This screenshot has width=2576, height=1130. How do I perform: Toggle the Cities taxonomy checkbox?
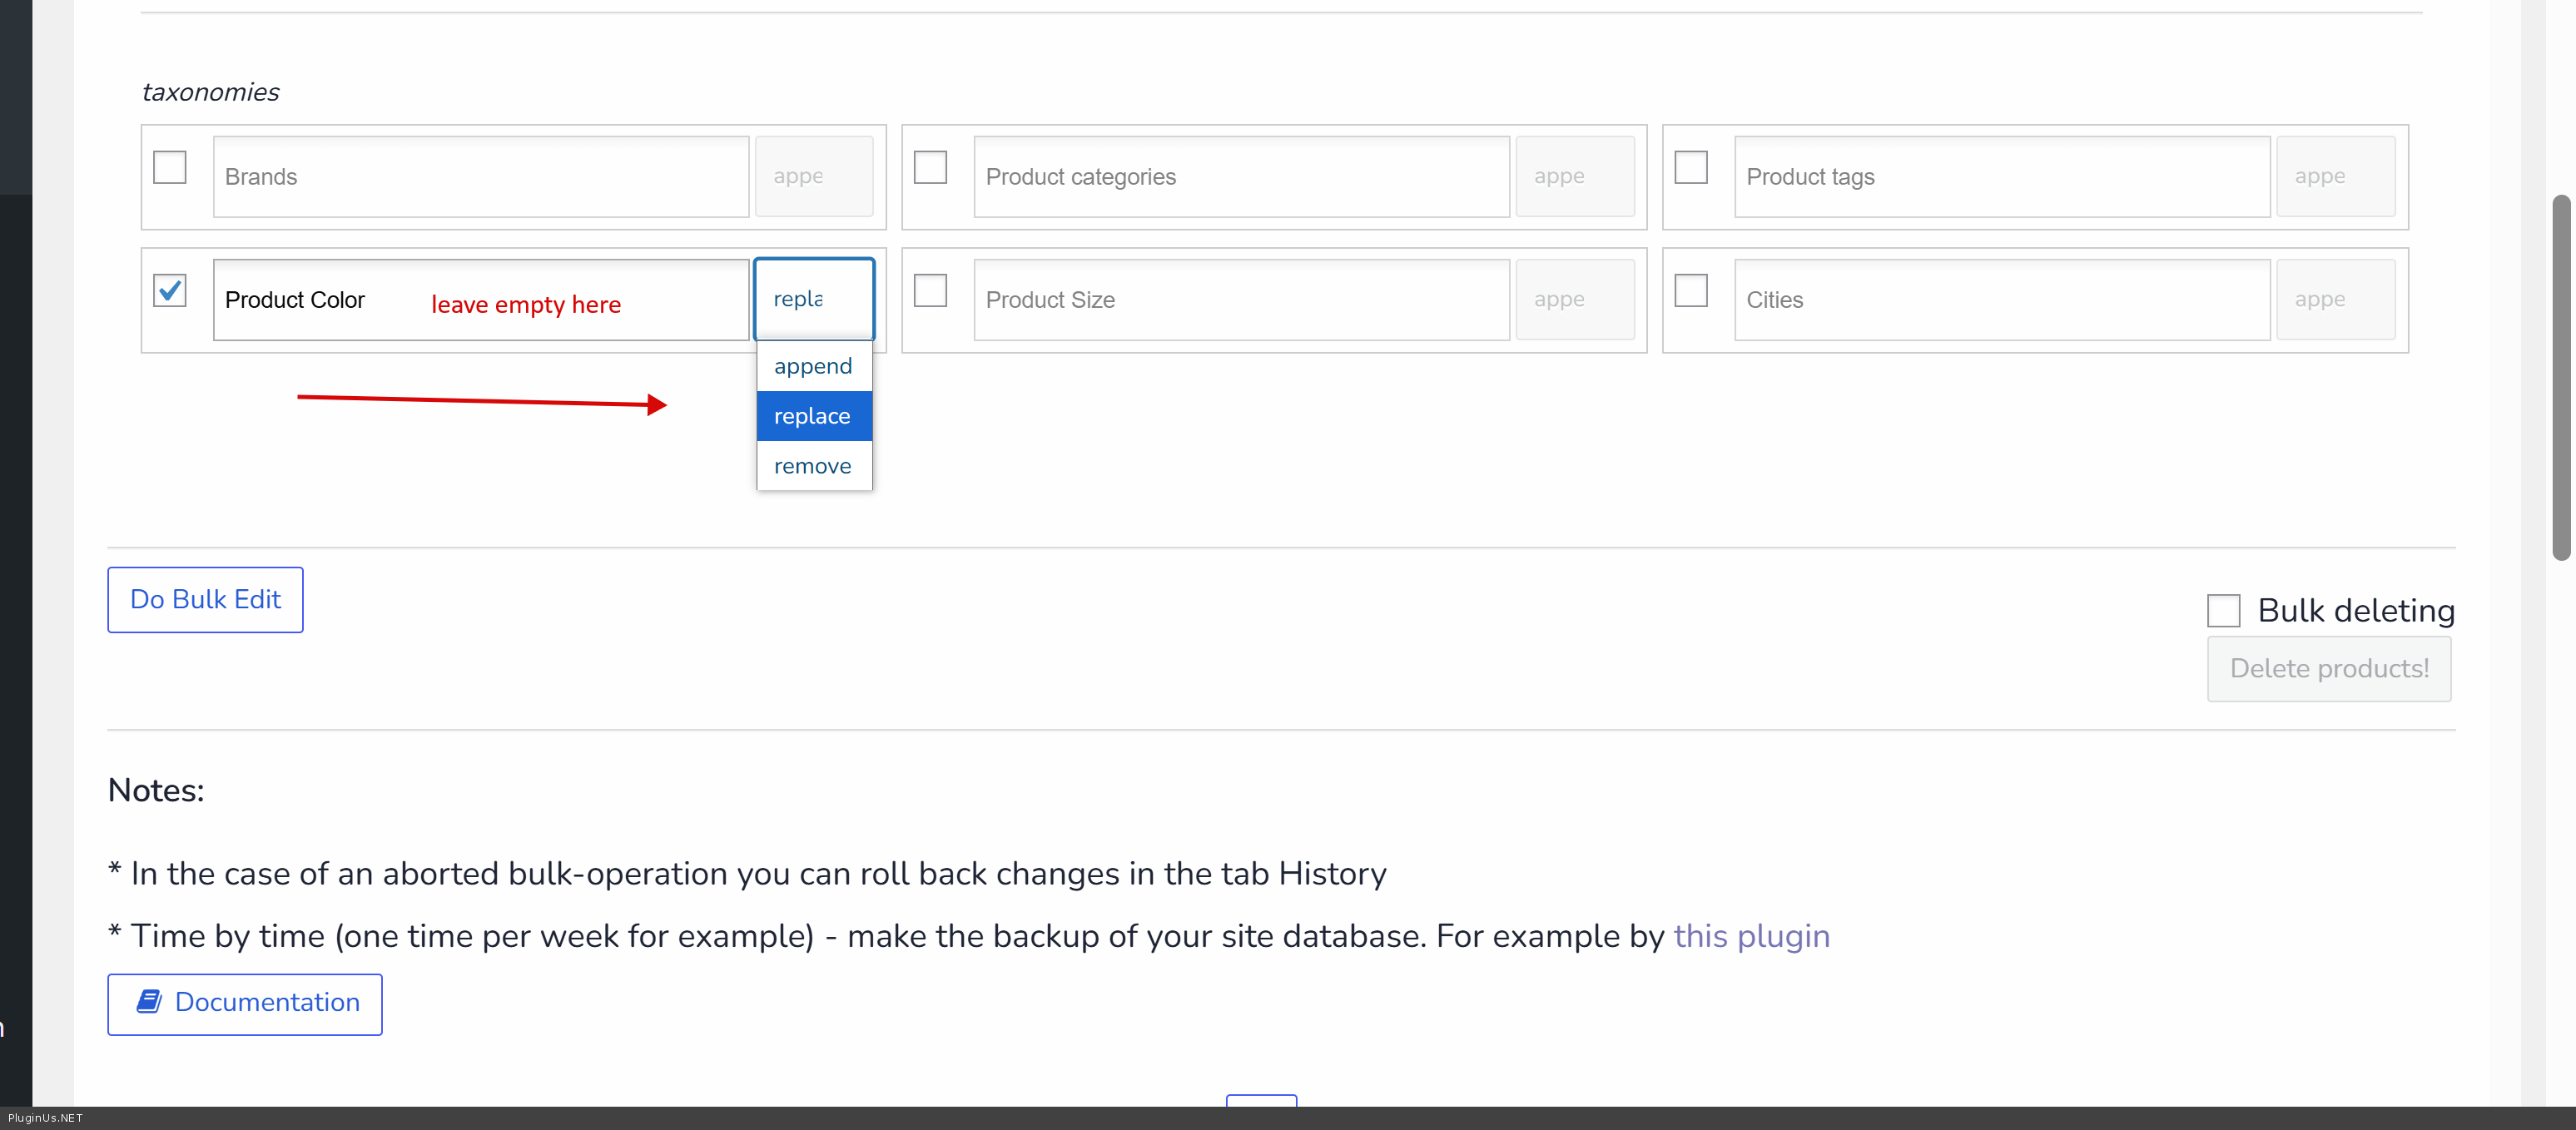(1690, 291)
